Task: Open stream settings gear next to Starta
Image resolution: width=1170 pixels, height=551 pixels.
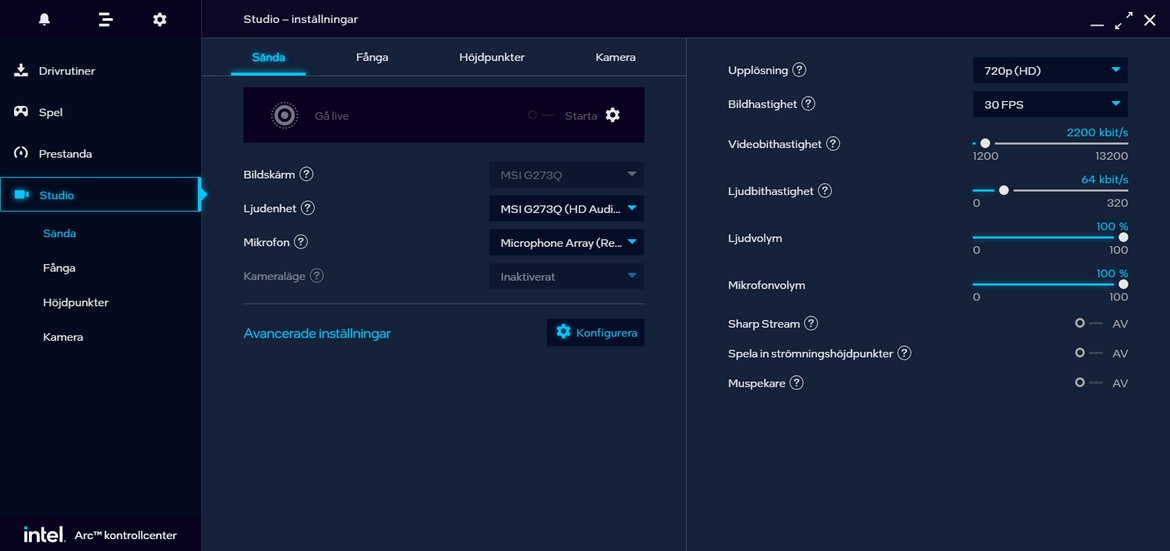Action: tap(613, 115)
